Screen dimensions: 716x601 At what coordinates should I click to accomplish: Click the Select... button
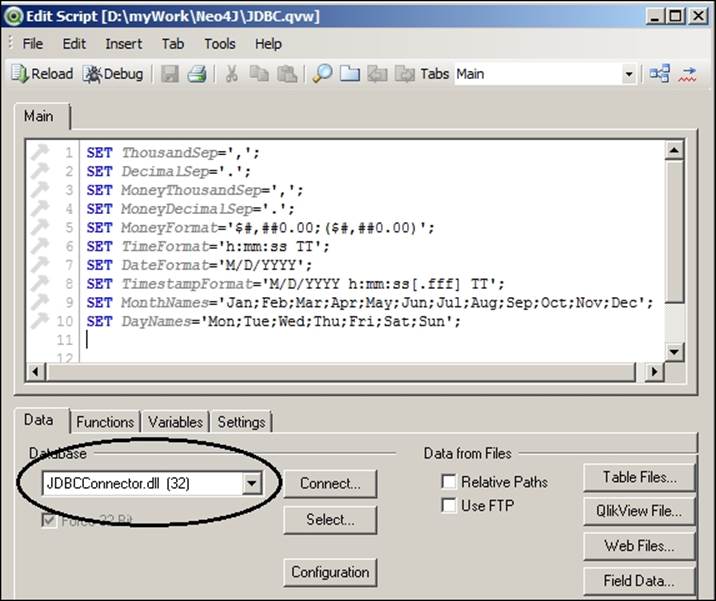point(330,520)
